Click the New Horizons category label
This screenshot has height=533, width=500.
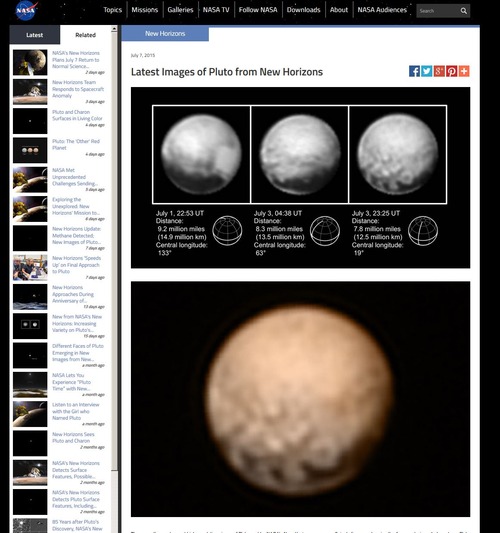165,34
